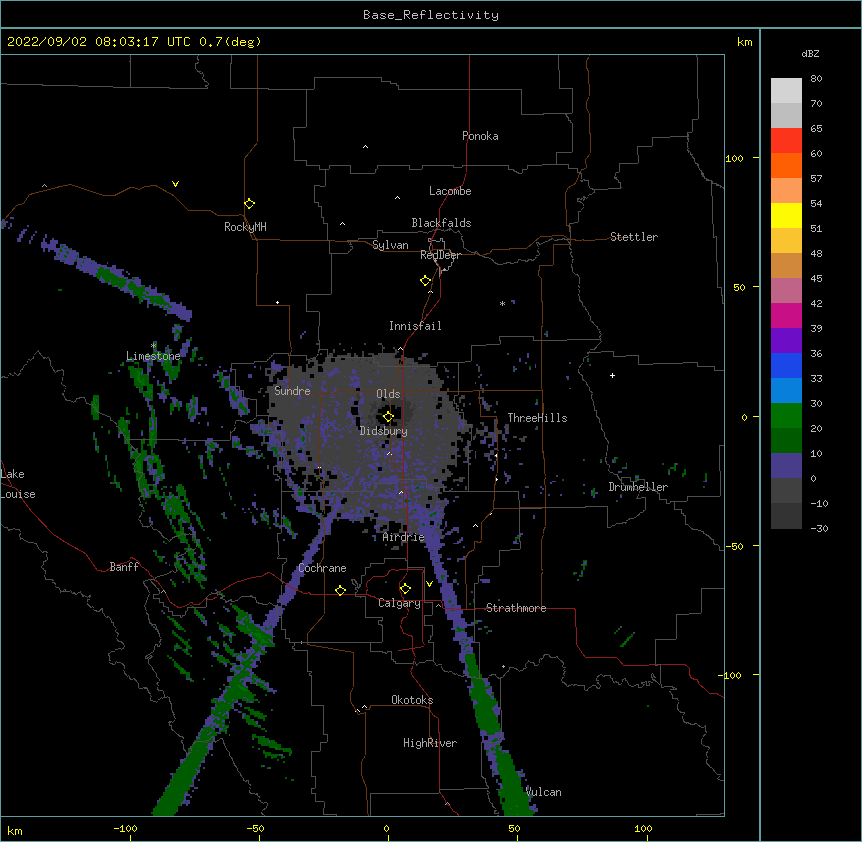Click the dBZ legend heading

click(810, 53)
